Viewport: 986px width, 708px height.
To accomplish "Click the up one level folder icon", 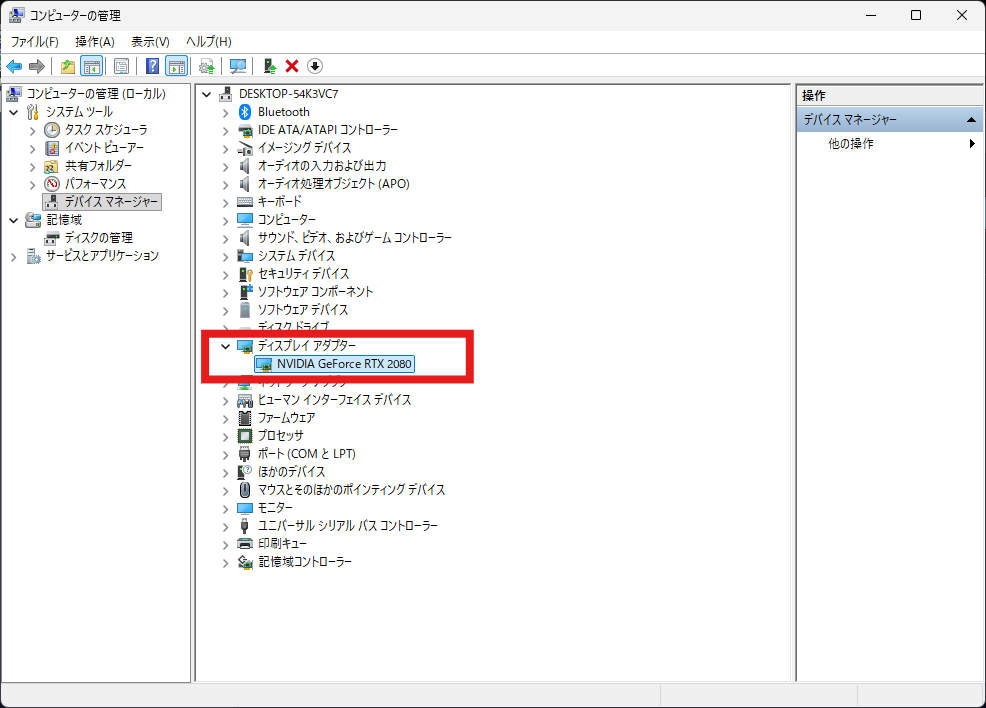I will 67,66.
